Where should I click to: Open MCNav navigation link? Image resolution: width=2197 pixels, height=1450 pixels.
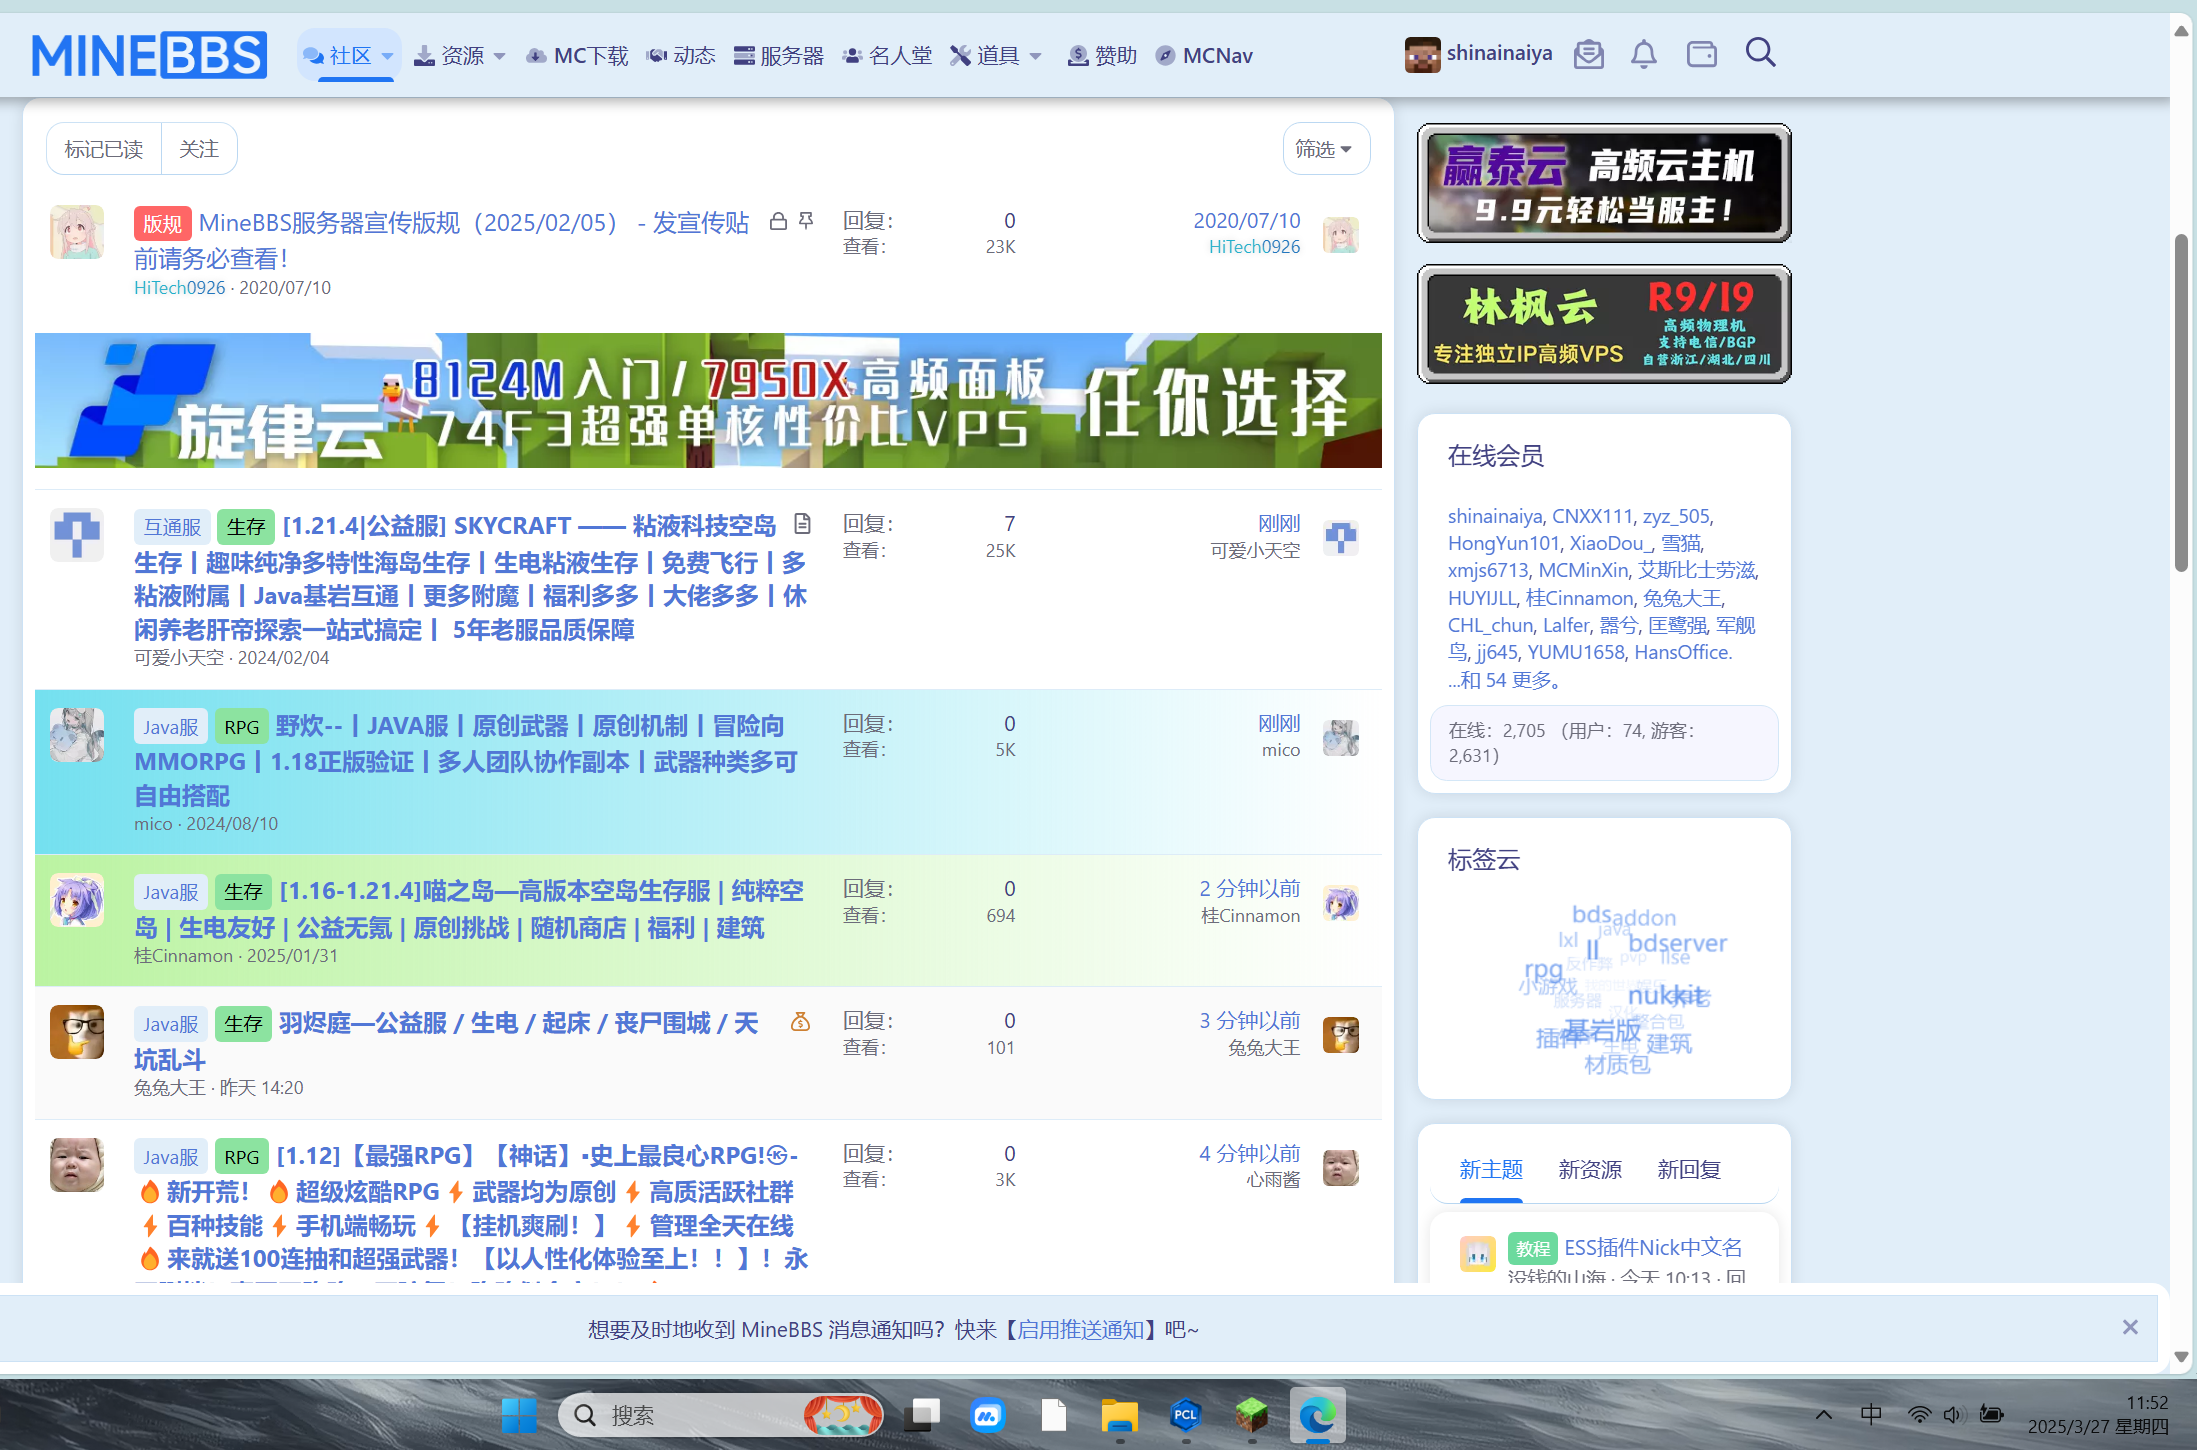click(x=1204, y=56)
